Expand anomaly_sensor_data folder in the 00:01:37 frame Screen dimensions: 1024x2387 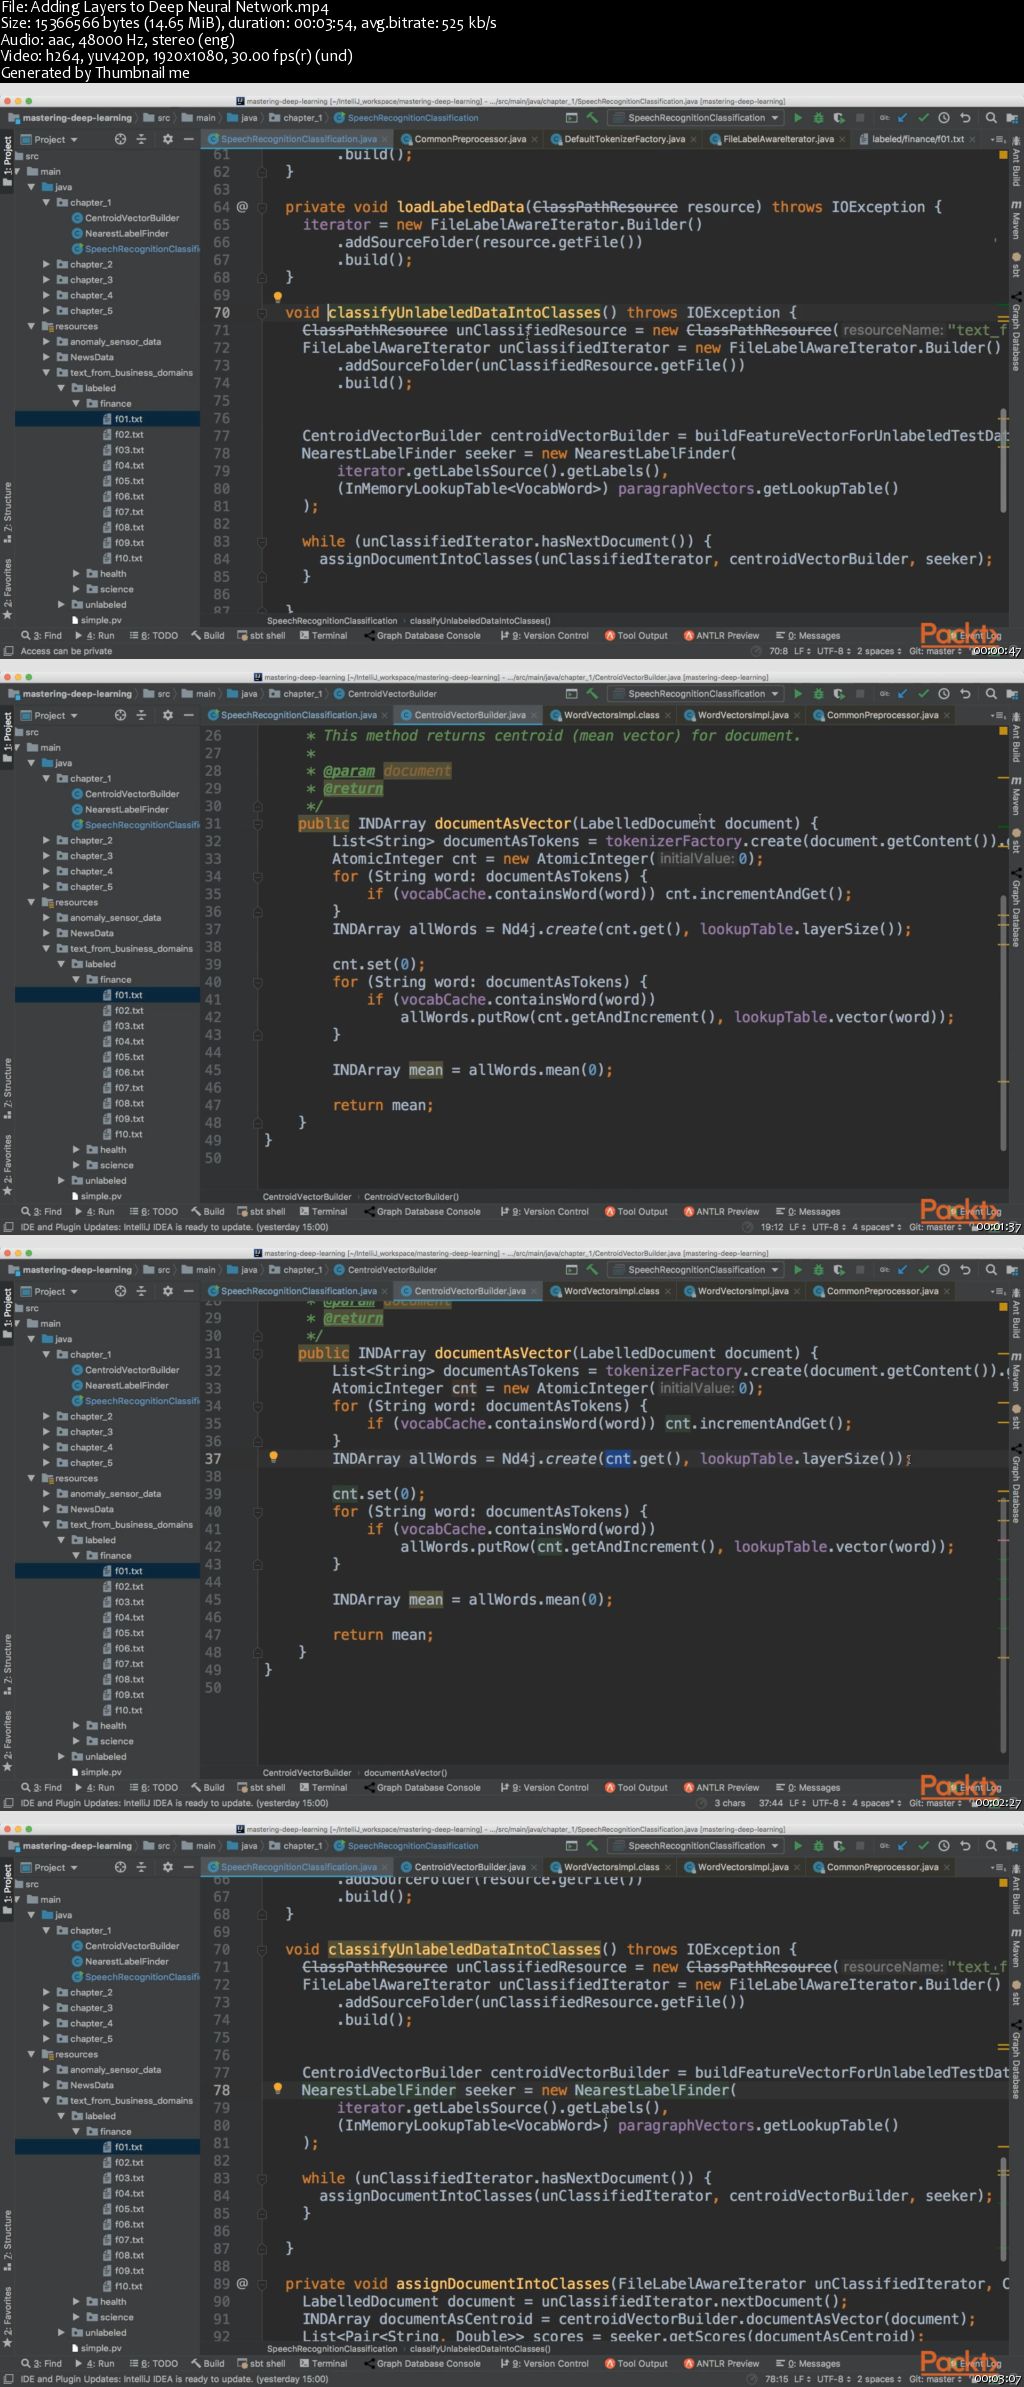46,918
